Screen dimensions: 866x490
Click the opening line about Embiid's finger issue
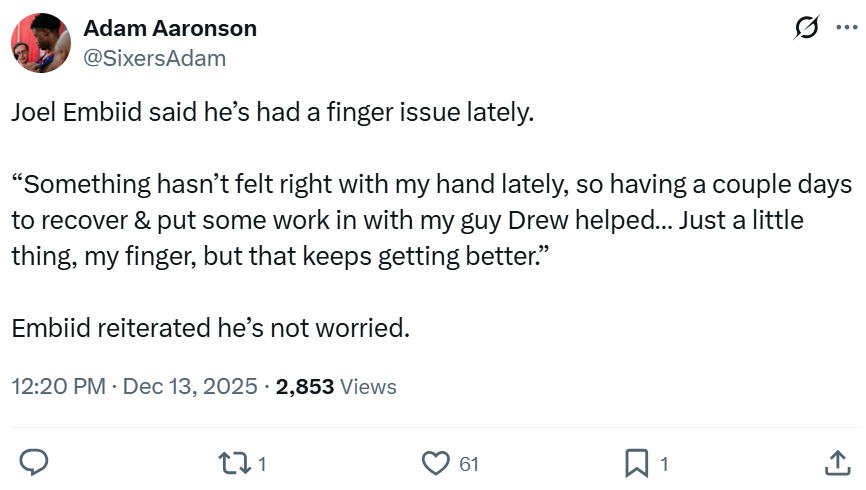272,113
